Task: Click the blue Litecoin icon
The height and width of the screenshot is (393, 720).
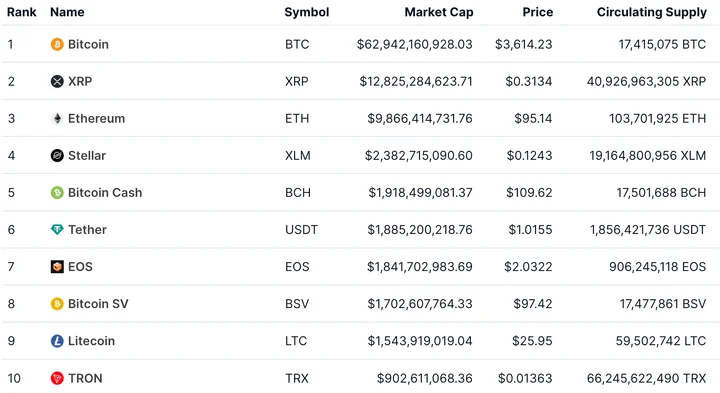Action: point(57,341)
